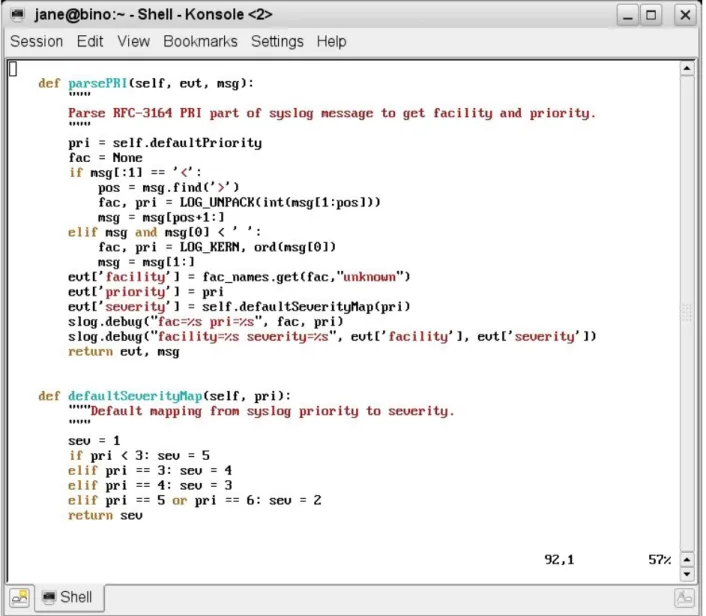706x616 pixels.
Task: Click the cursor position indicator 92,1
Action: click(559, 560)
